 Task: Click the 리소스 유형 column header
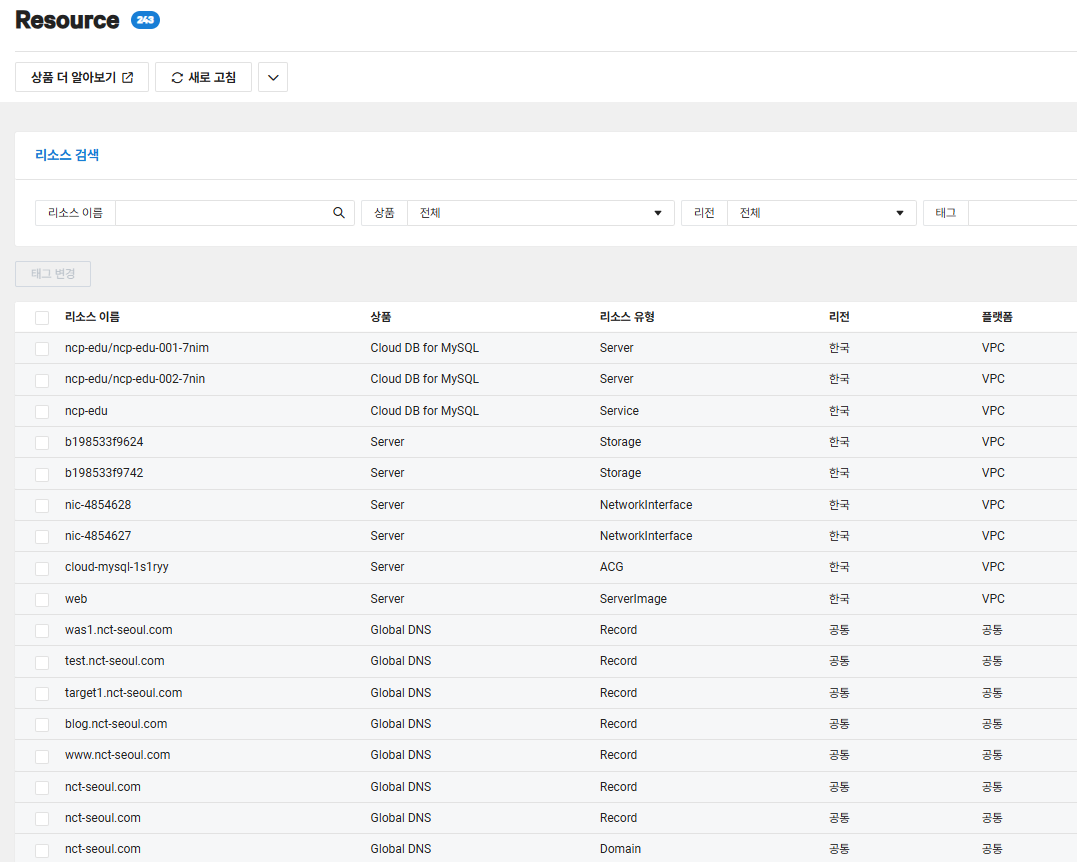tap(627, 317)
